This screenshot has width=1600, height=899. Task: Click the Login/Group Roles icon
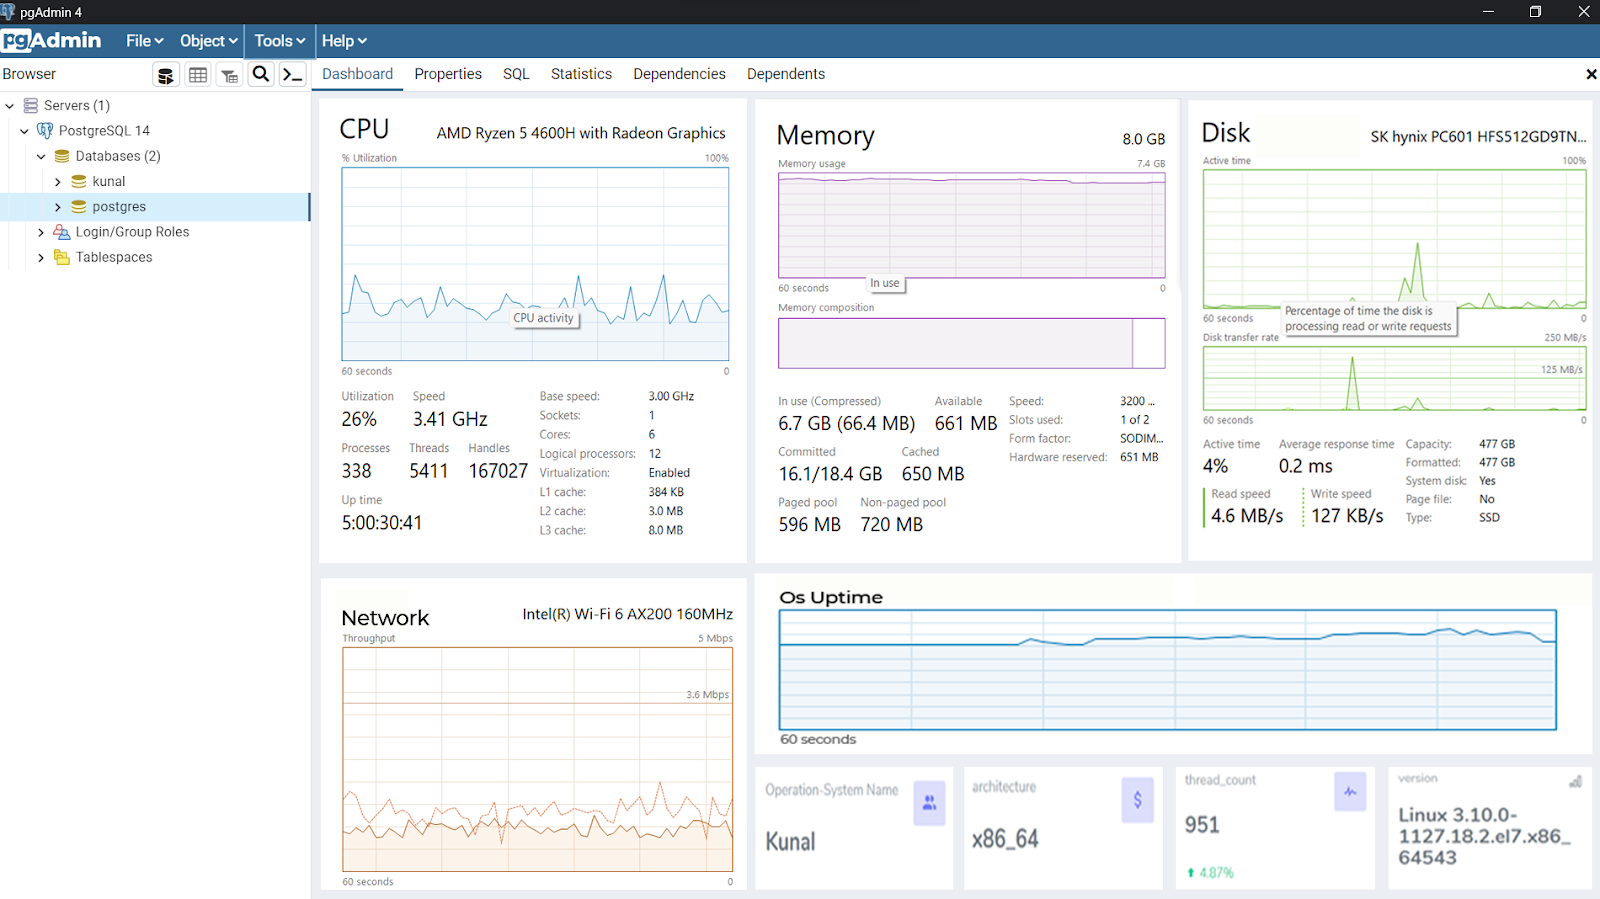[x=62, y=232]
